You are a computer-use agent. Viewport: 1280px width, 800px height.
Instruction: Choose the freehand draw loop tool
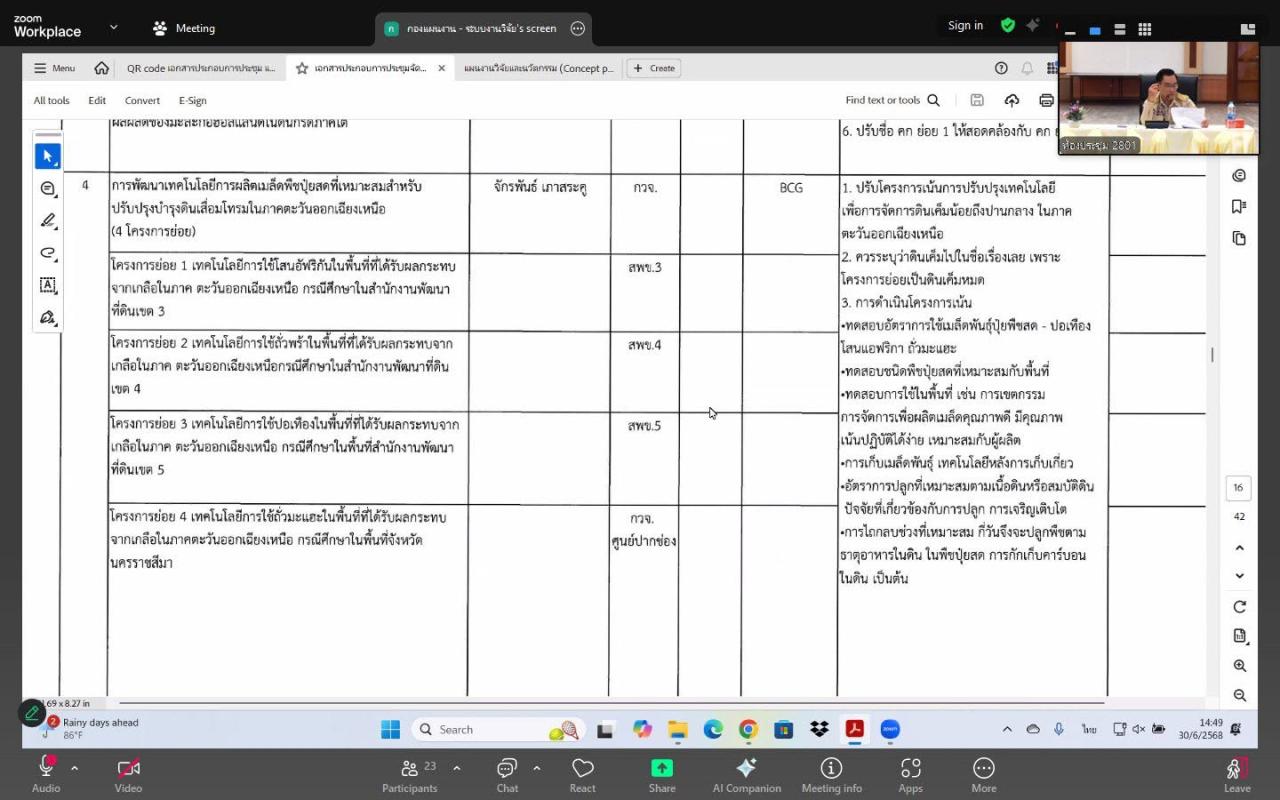tap(47, 253)
